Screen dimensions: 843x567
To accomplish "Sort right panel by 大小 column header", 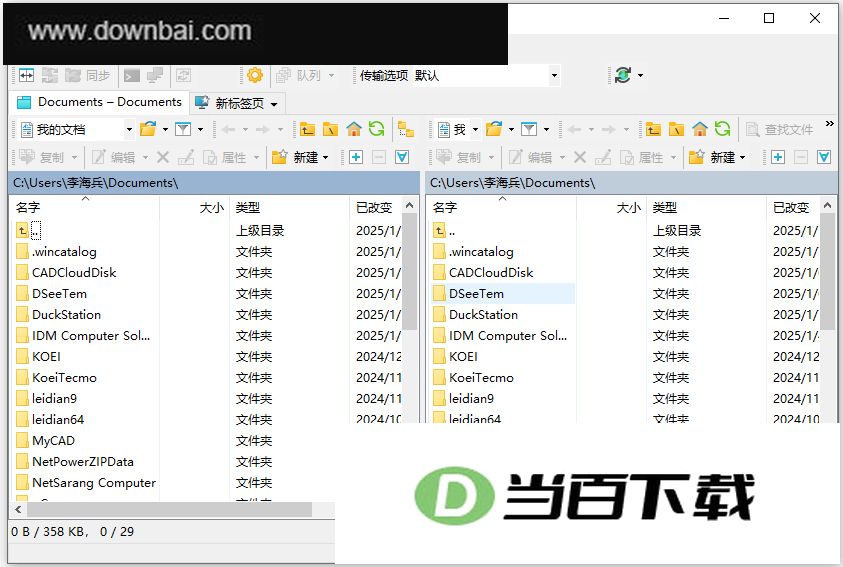I will (612, 207).
